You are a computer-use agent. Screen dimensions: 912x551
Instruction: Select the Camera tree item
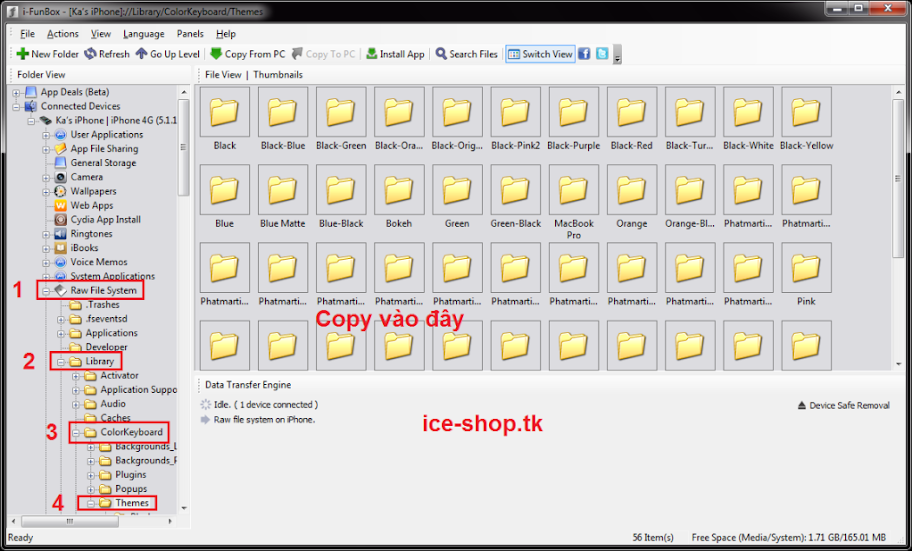click(87, 177)
